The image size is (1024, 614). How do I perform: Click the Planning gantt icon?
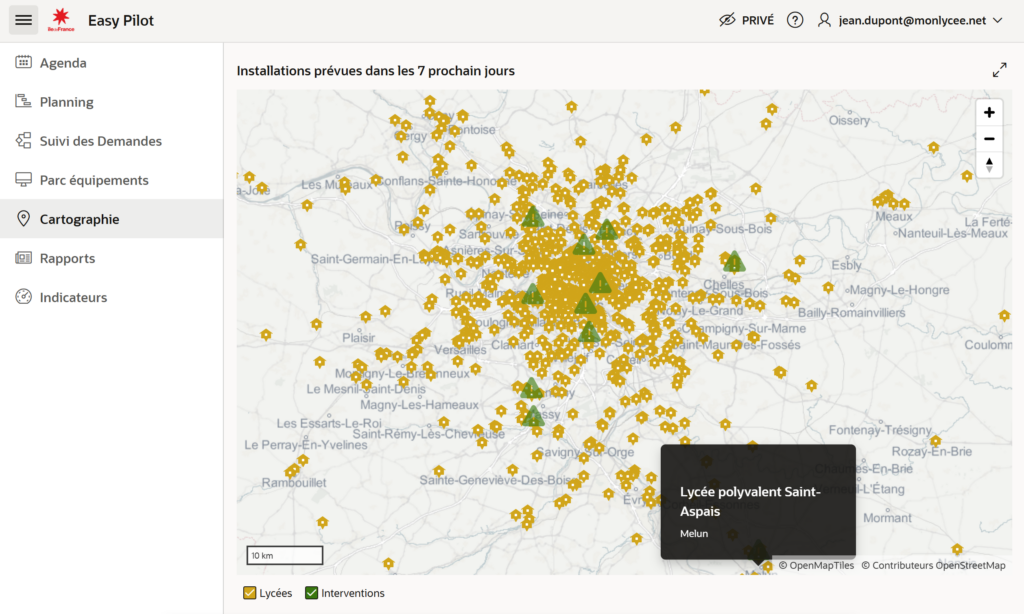click(x=24, y=101)
